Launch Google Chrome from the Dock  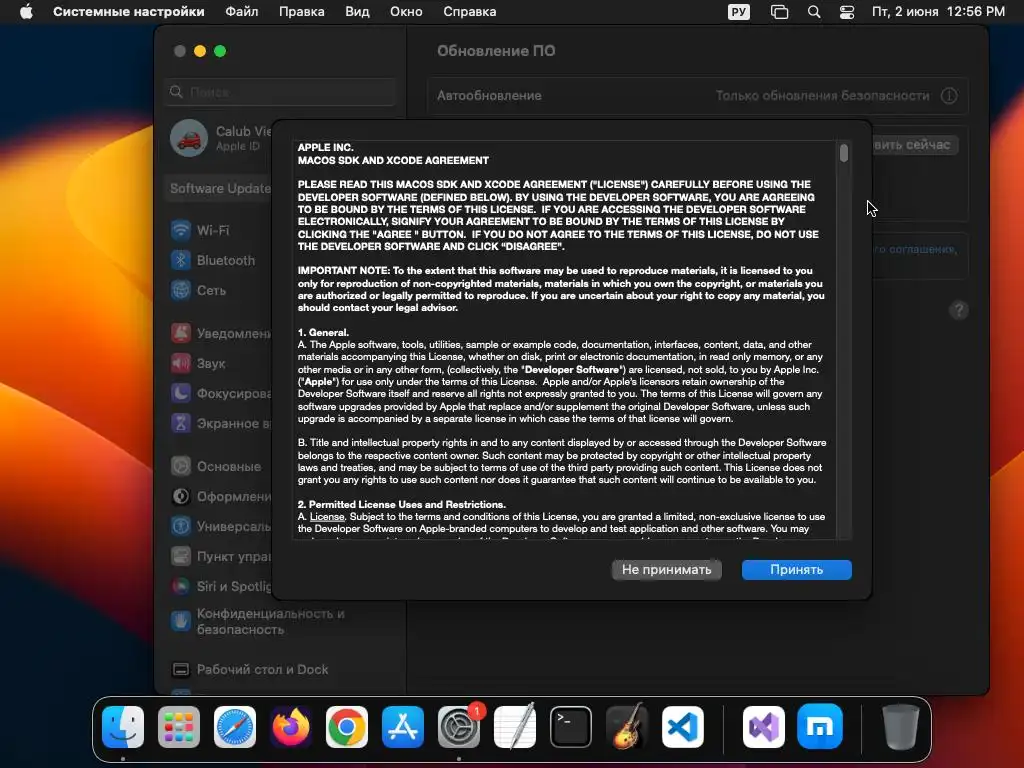pyautogui.click(x=347, y=727)
